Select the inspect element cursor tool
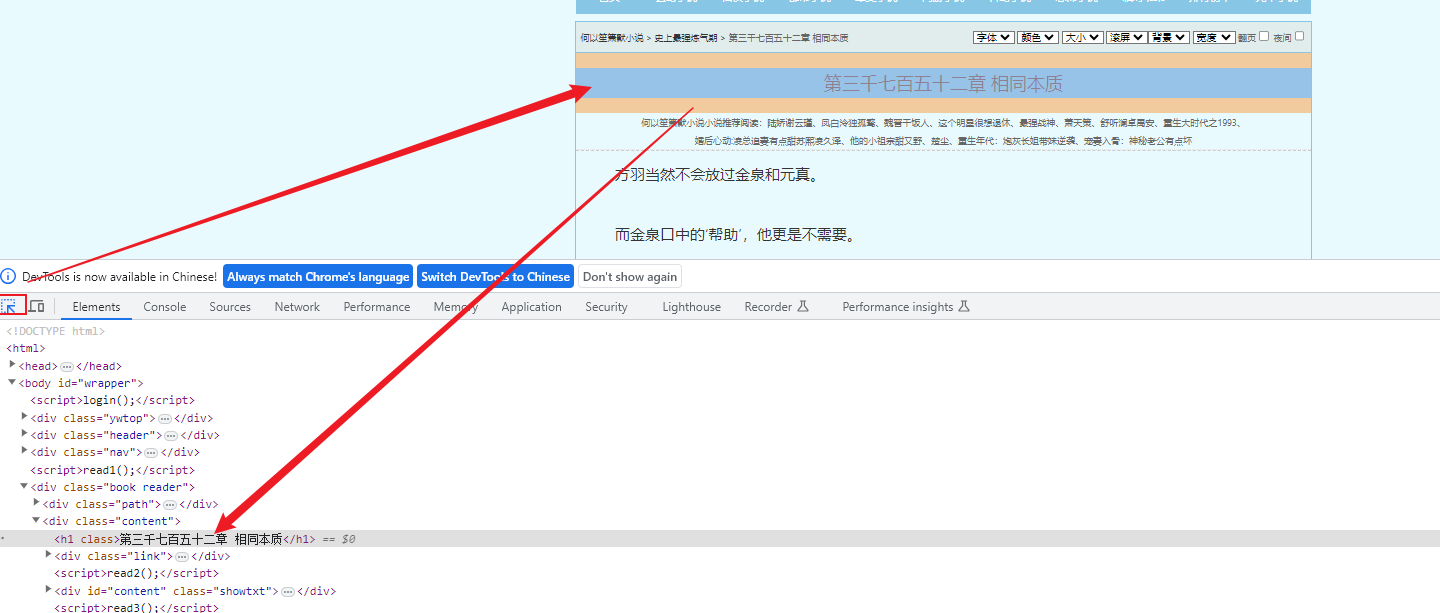 point(13,305)
